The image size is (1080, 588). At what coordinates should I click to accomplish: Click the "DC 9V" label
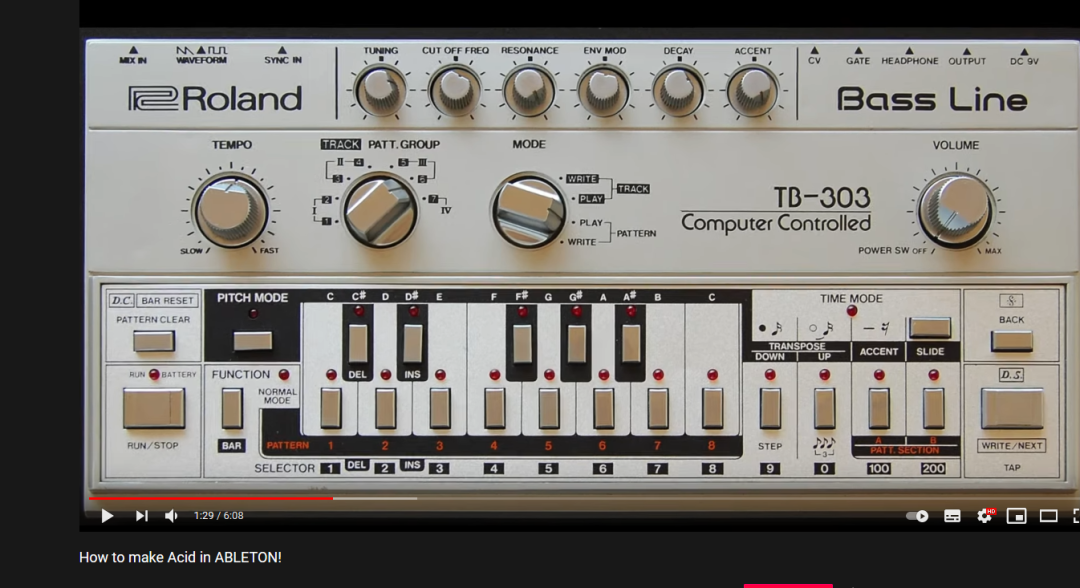pos(1024,61)
